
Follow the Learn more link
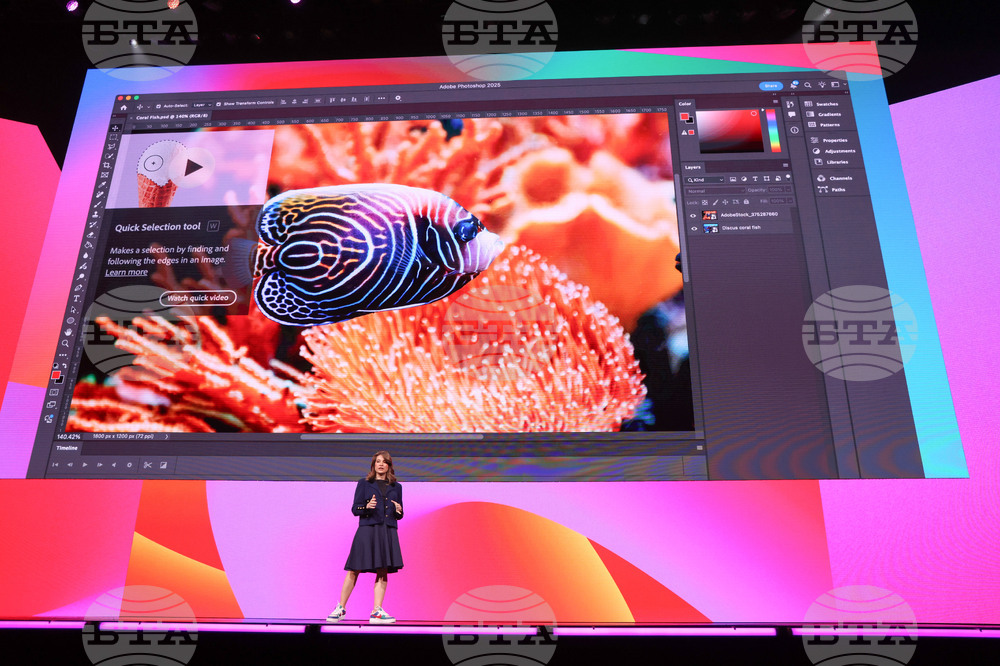point(127,272)
